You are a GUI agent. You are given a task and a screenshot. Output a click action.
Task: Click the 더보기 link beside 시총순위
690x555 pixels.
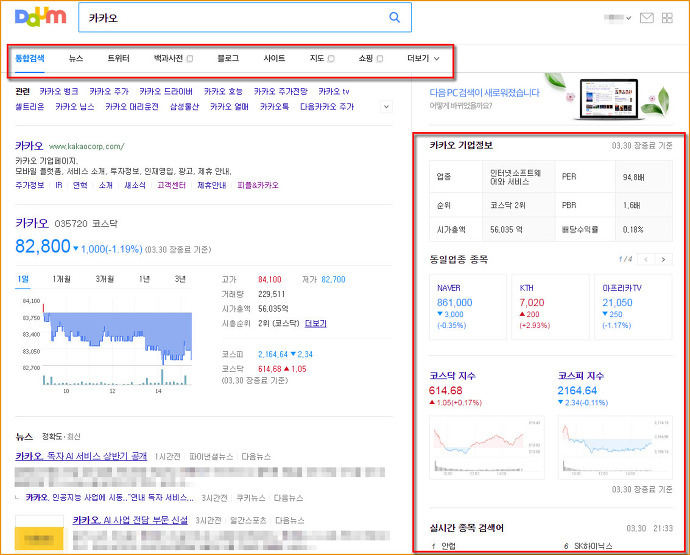[316, 323]
